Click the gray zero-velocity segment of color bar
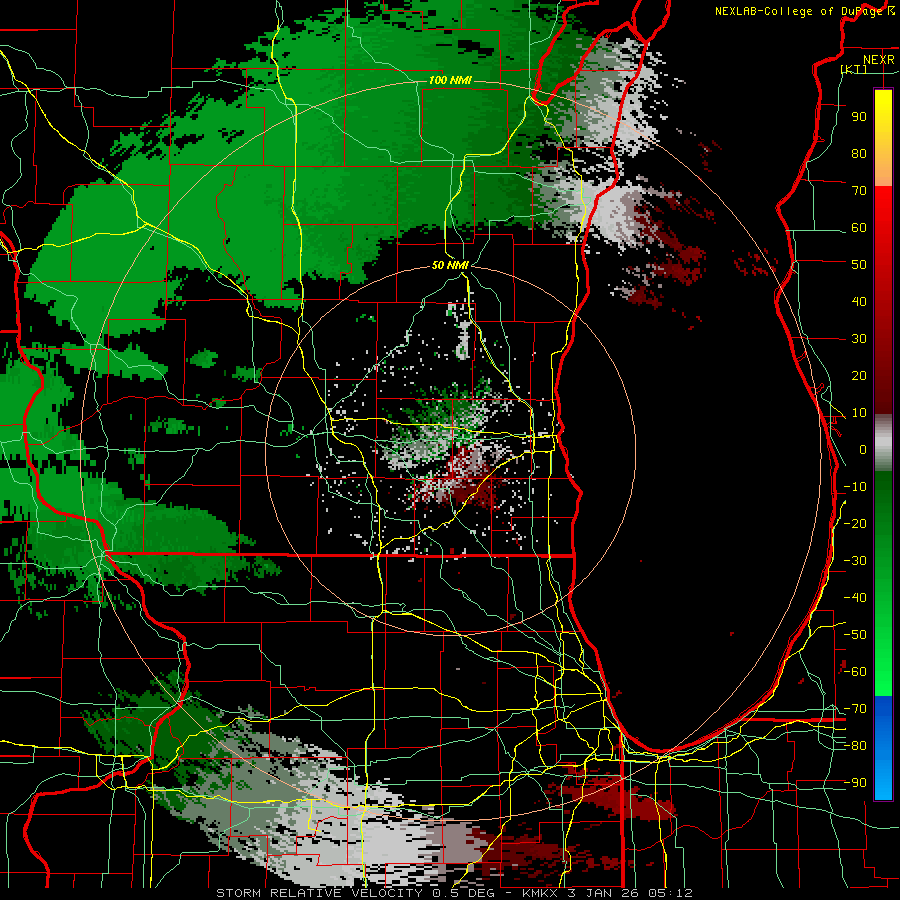The width and height of the screenshot is (900, 900). (x=883, y=442)
